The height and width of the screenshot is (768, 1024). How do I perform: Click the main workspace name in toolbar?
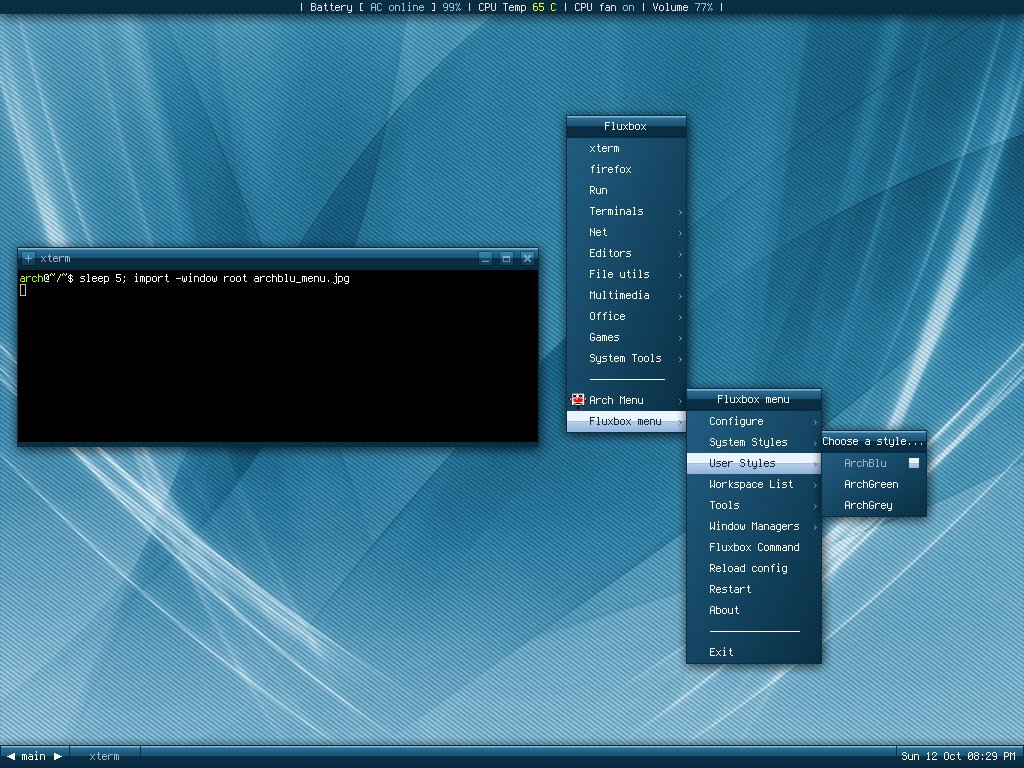(x=33, y=756)
